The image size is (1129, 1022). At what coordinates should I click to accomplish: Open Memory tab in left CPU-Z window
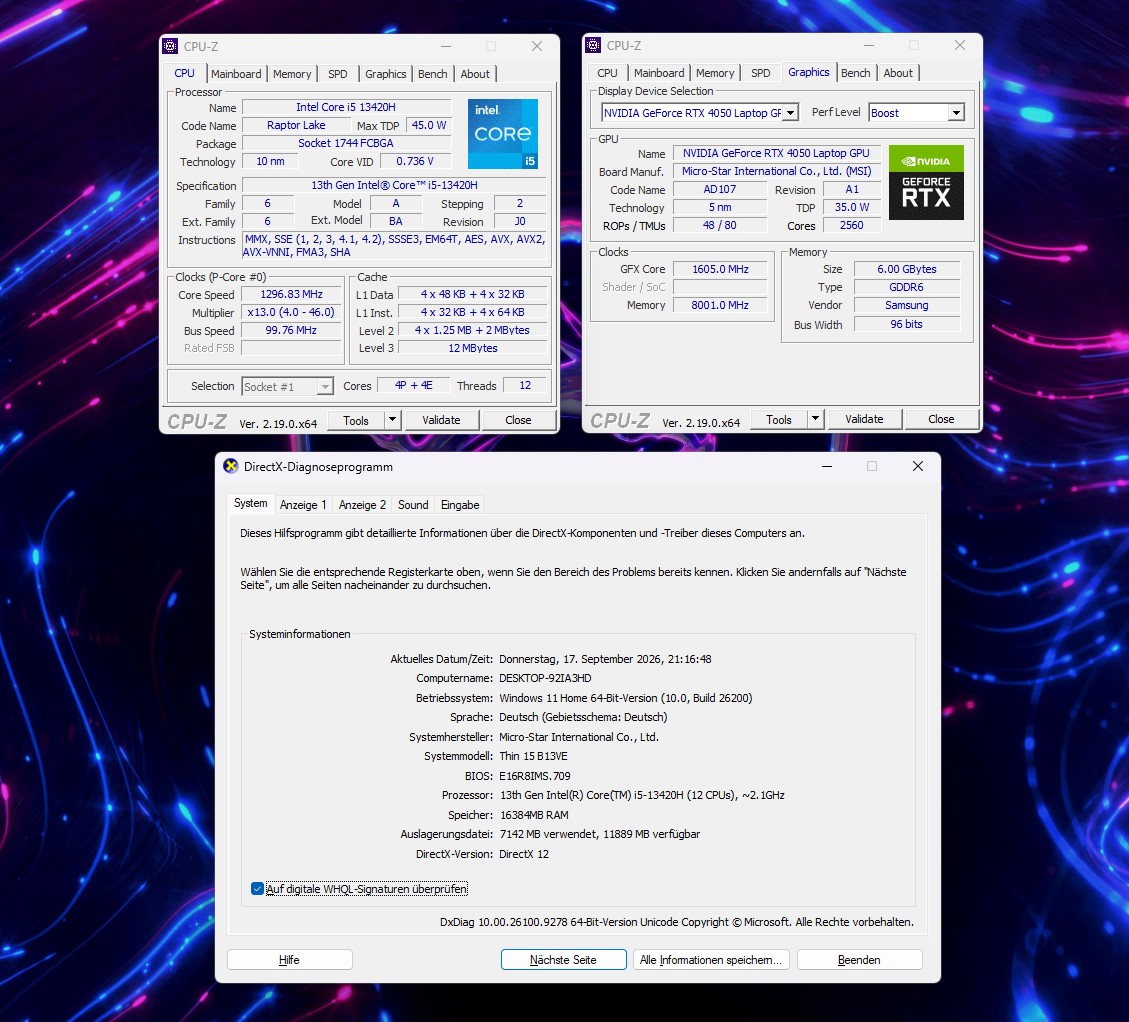coord(292,74)
